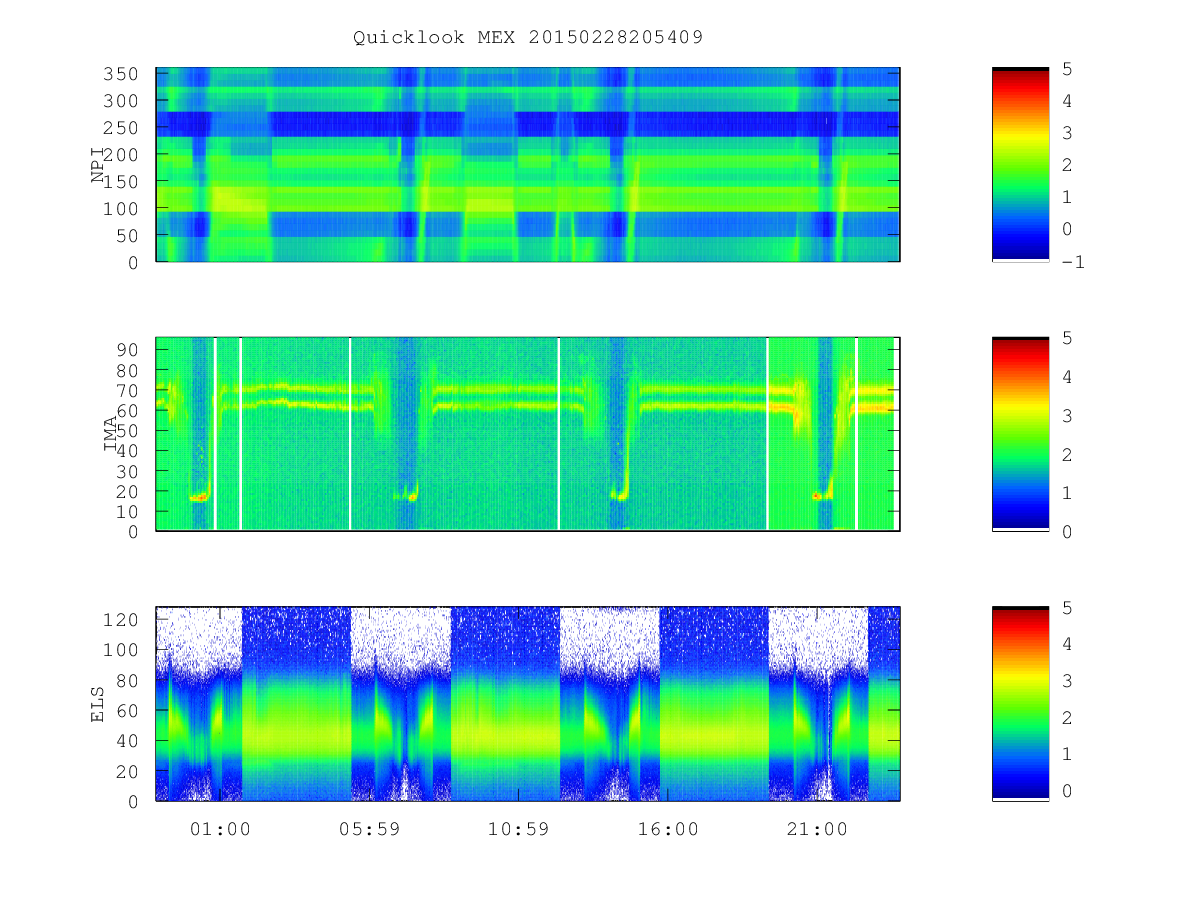Click the 05:59 time axis label

click(x=369, y=829)
